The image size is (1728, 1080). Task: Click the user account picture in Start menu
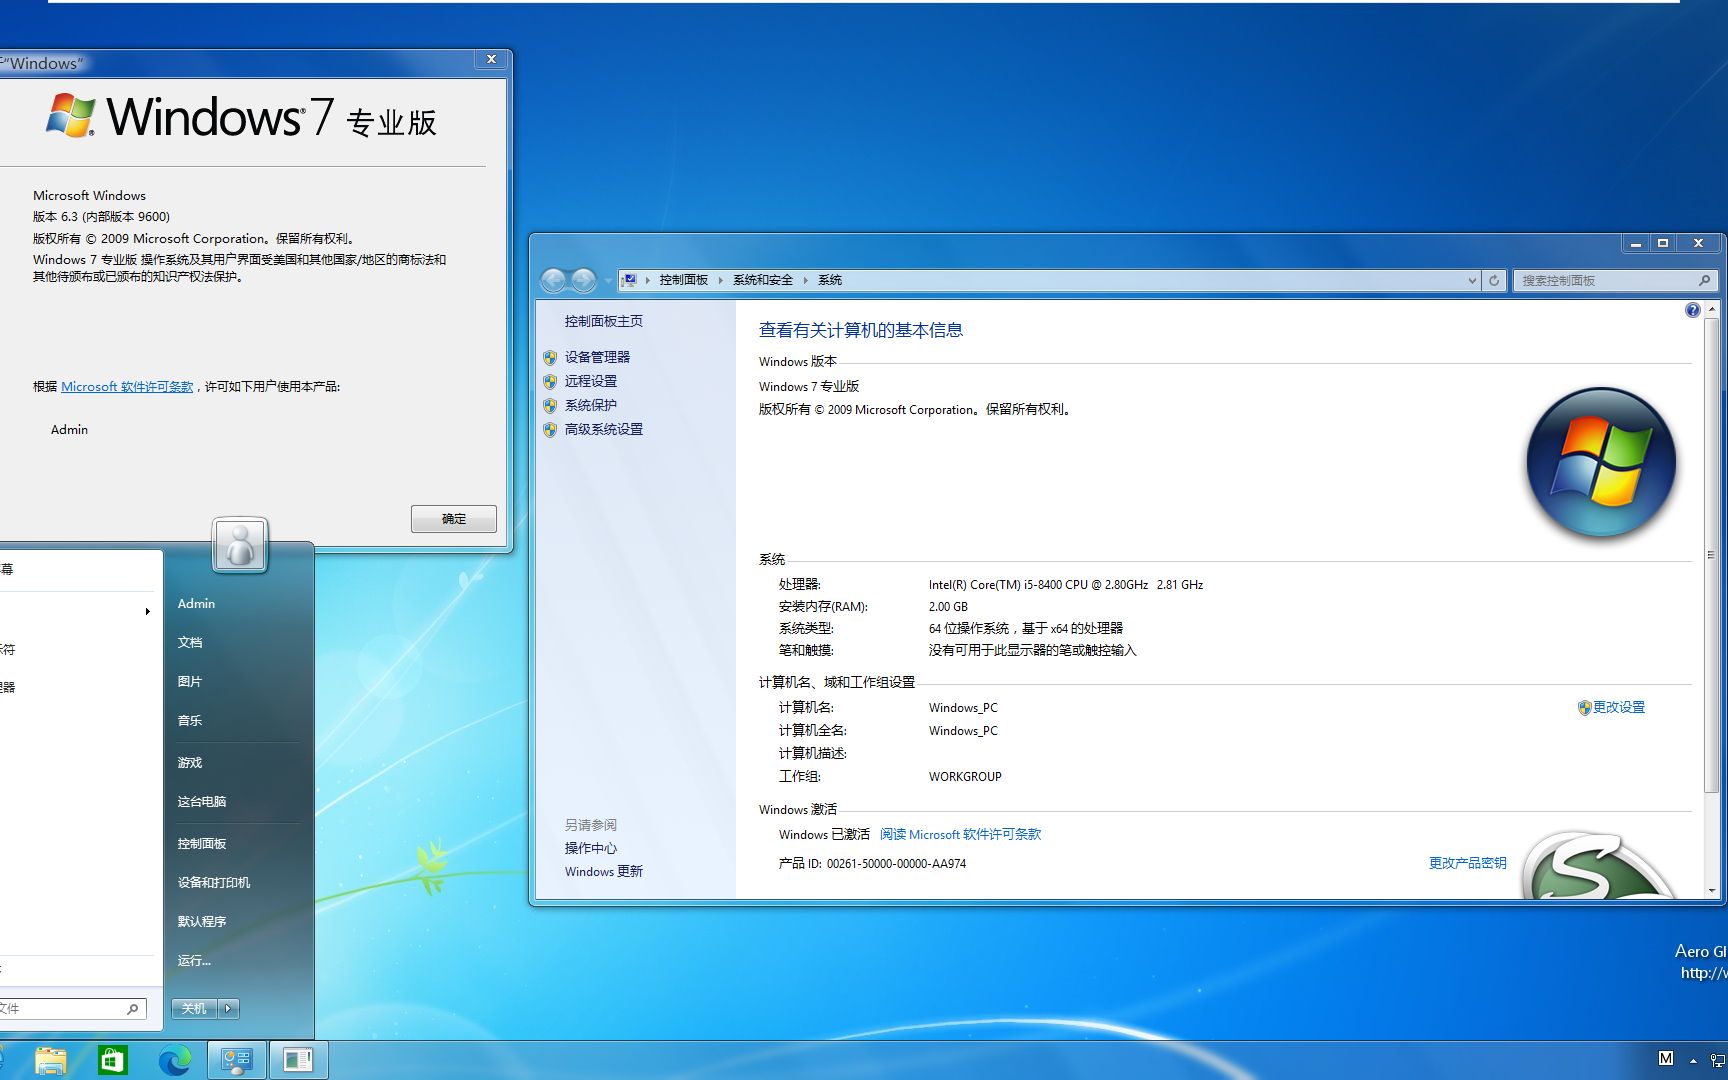coord(240,545)
